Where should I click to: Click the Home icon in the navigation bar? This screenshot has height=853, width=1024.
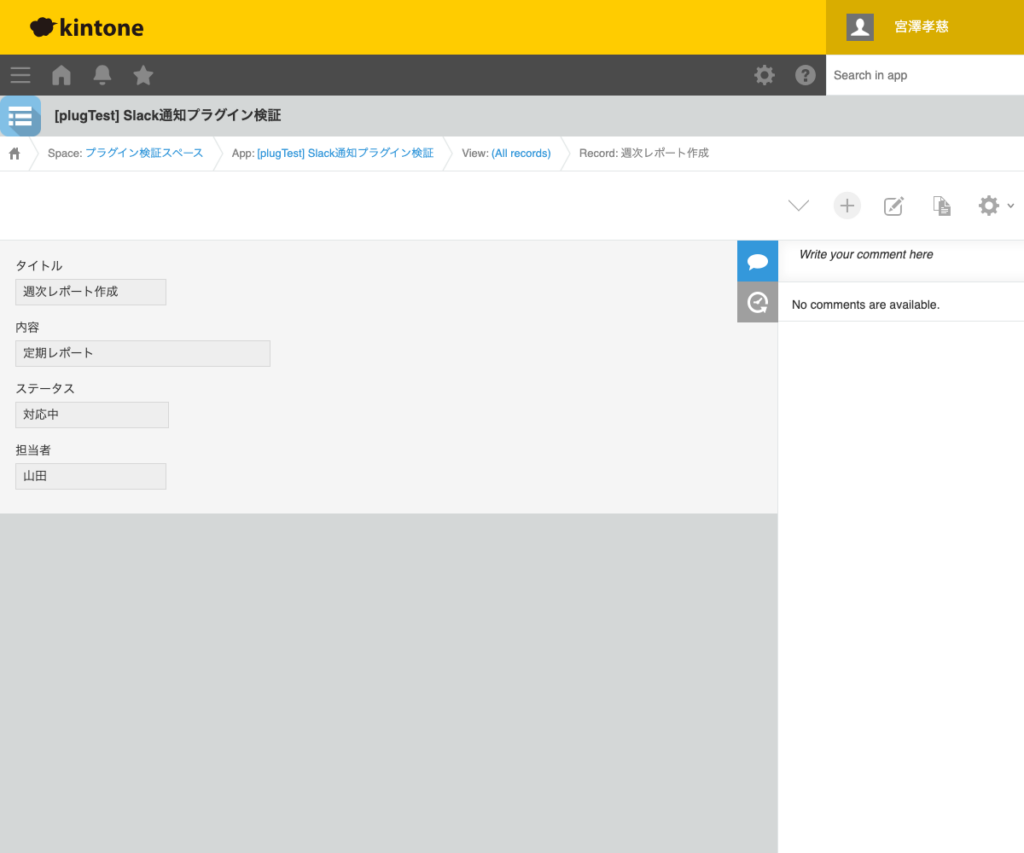tap(60, 75)
